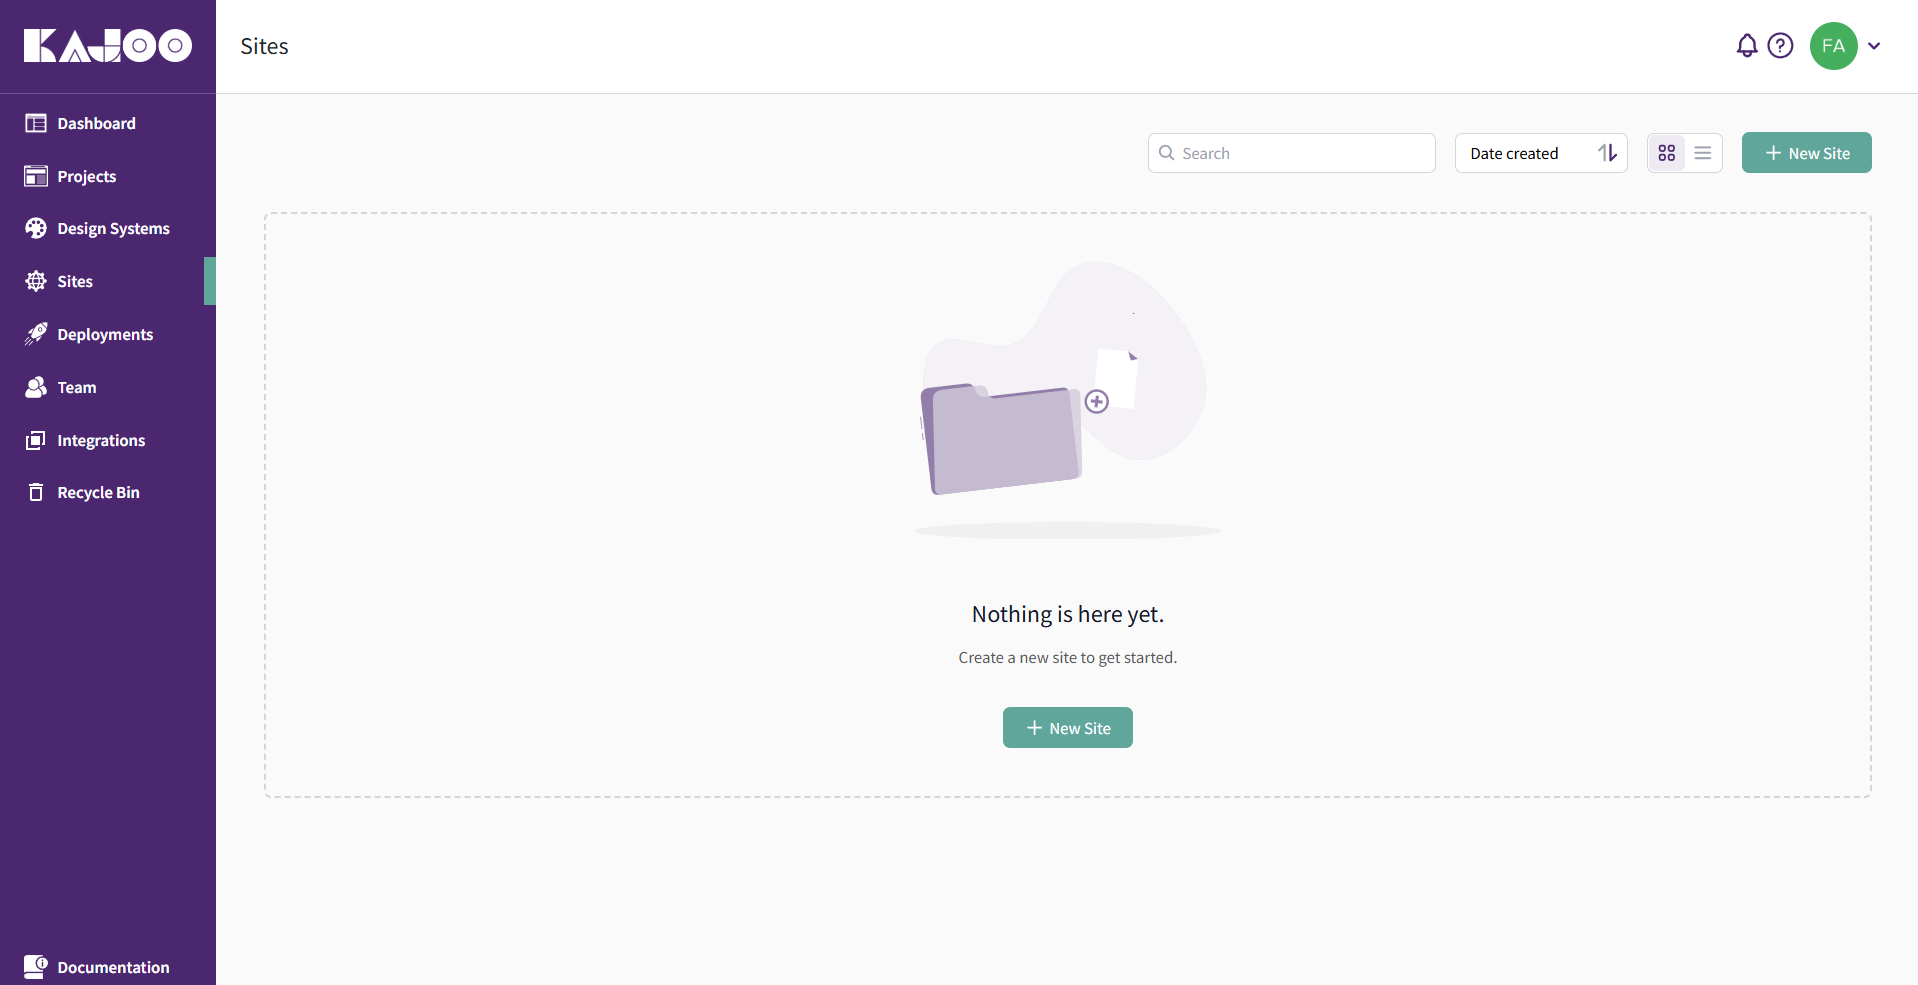Open Deployments menu item

[x=108, y=334]
